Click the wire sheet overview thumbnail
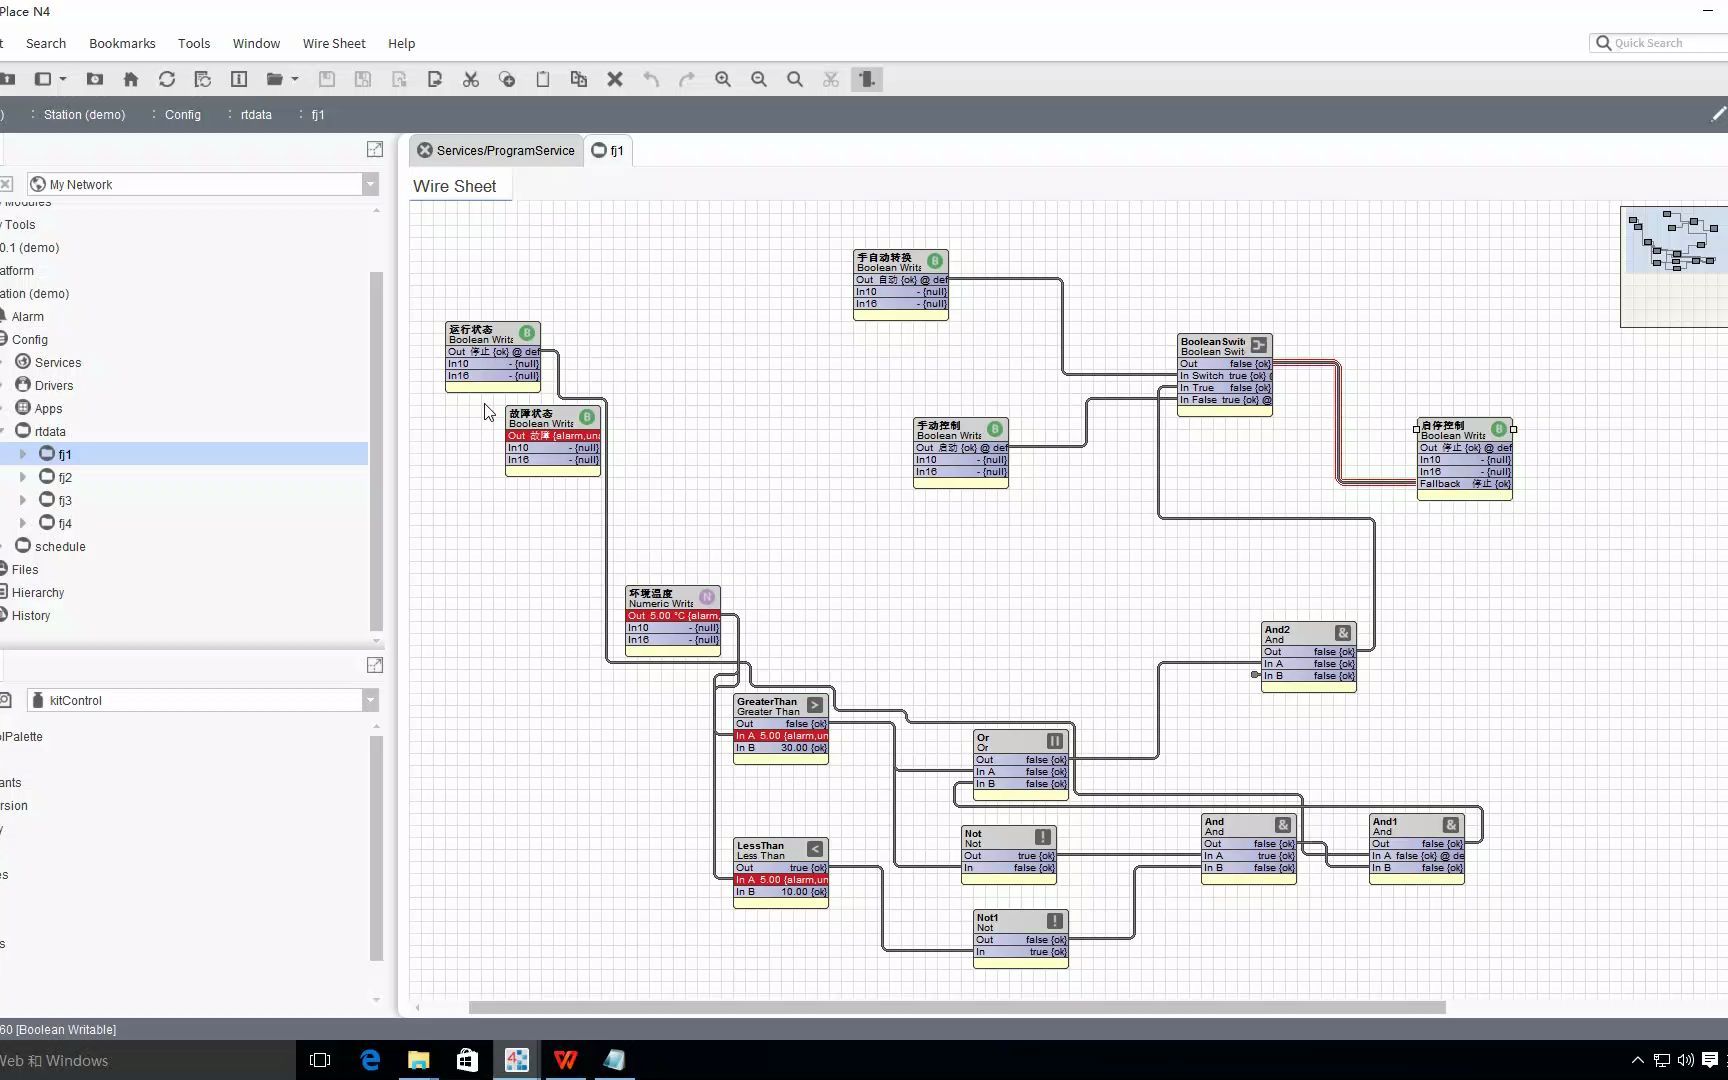Viewport: 1728px width, 1080px height. pyautogui.click(x=1674, y=267)
